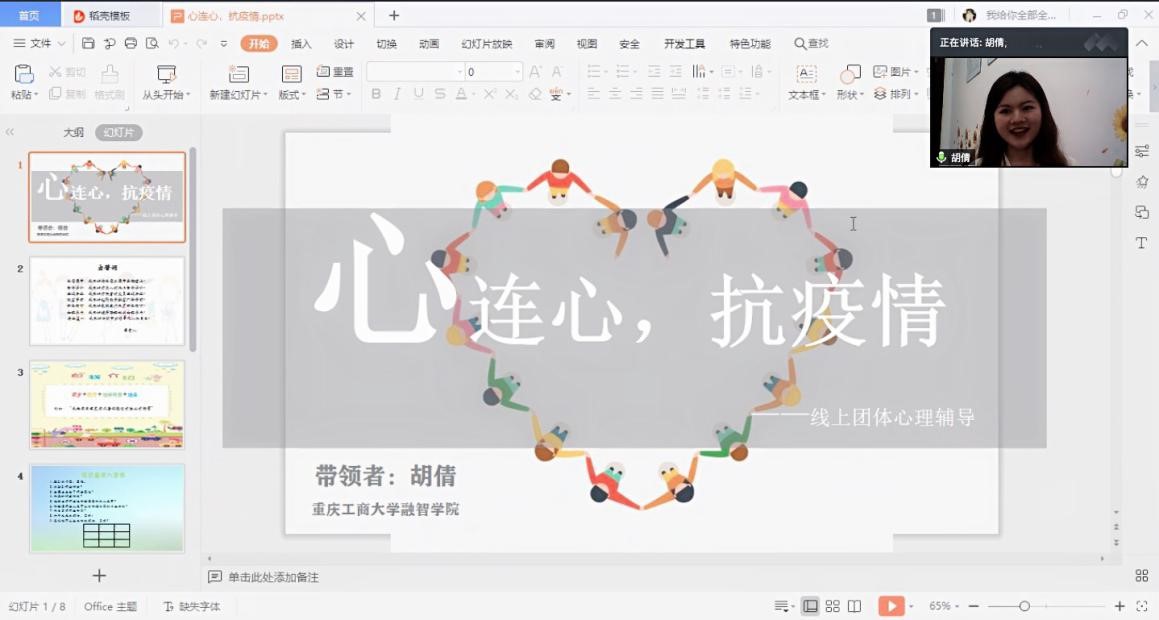Insert a text box with 文本框 icon
1159x620 pixels.
click(x=806, y=75)
